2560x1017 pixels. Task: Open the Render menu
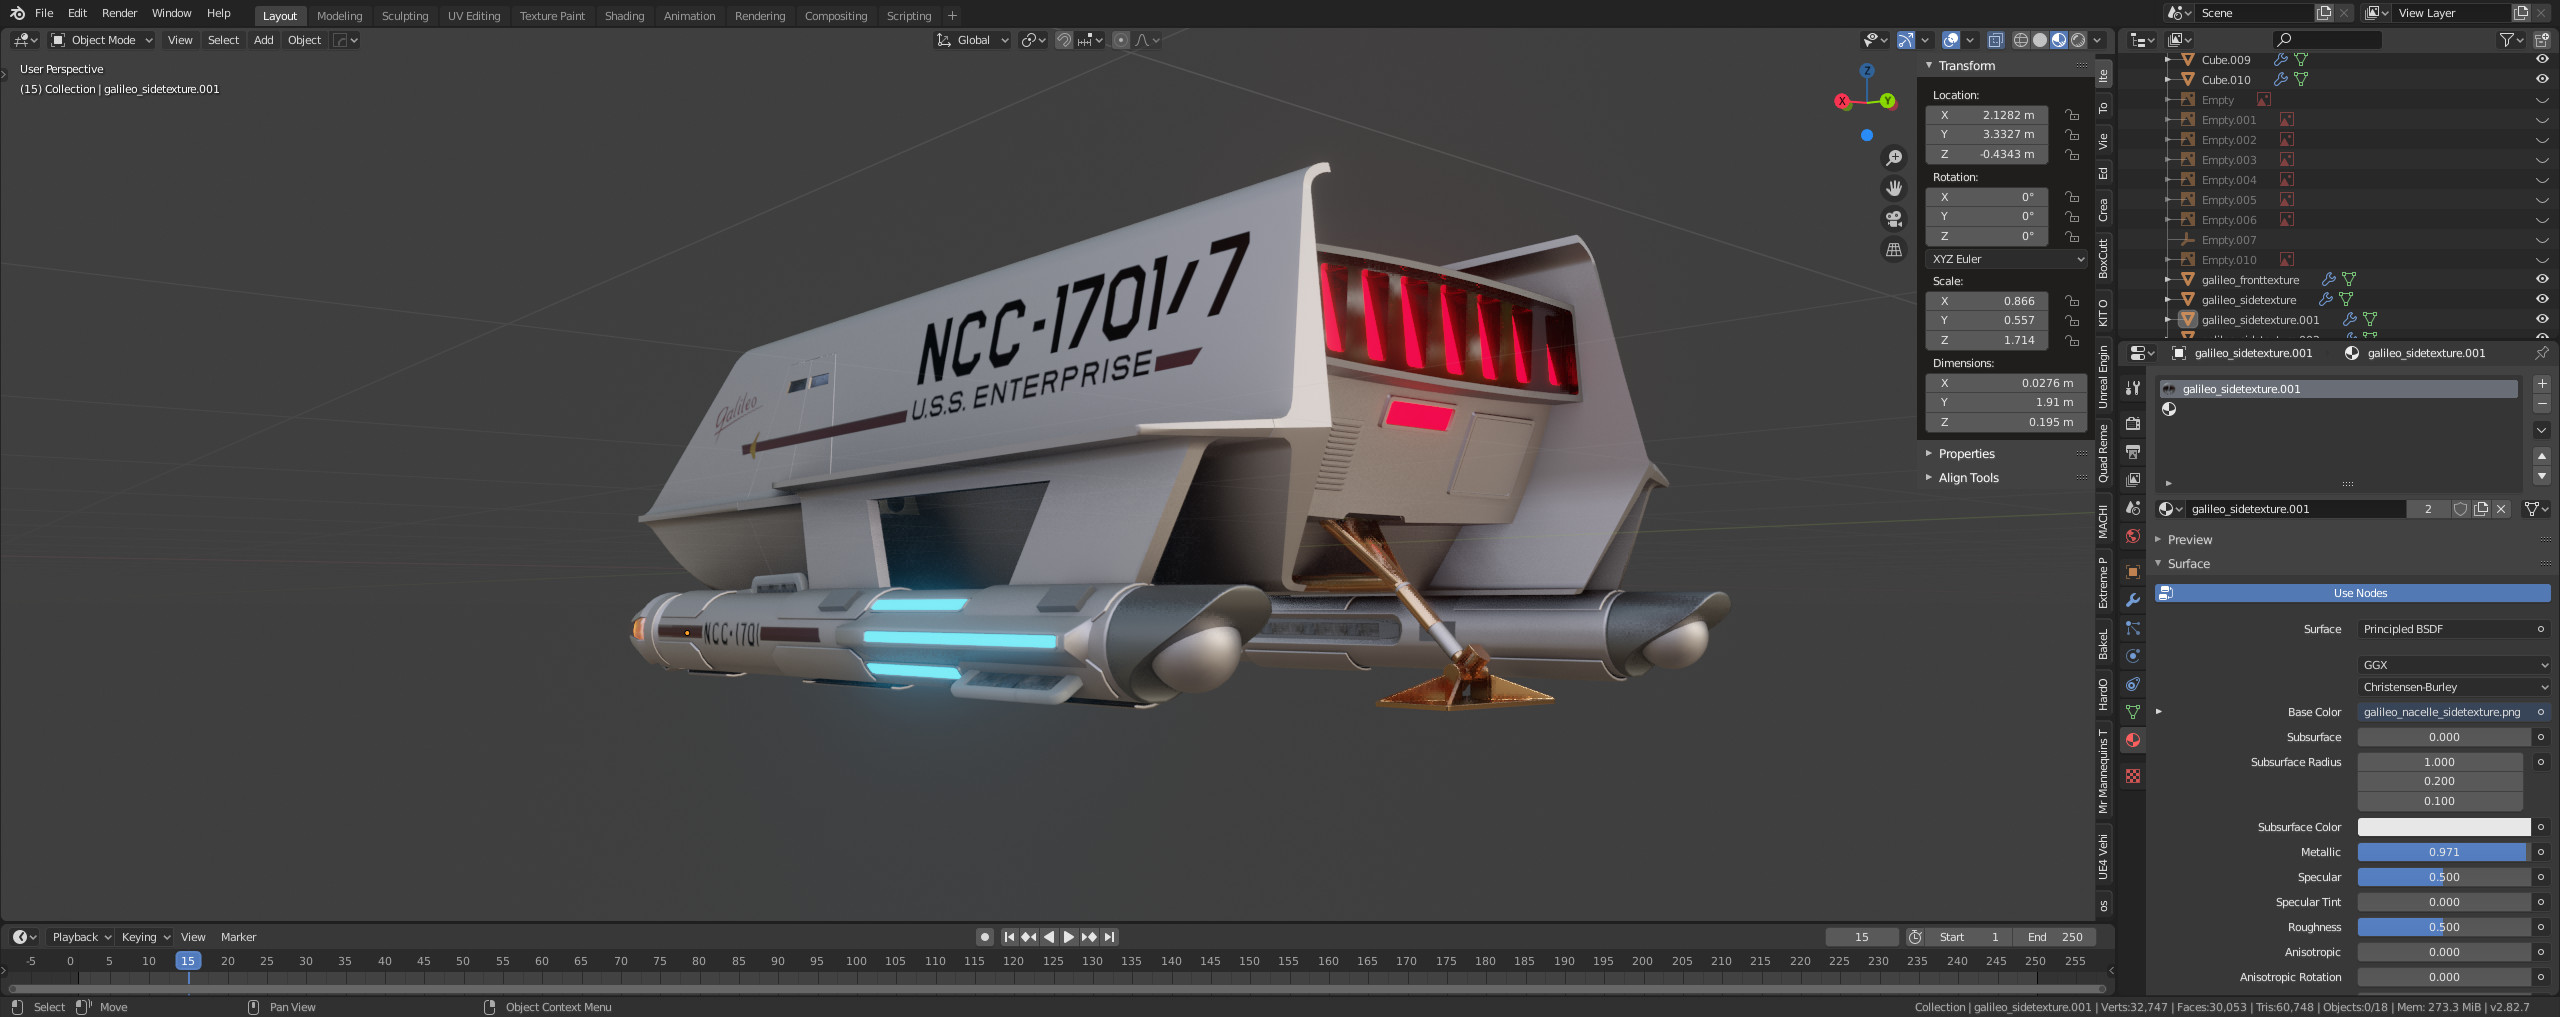tap(119, 13)
